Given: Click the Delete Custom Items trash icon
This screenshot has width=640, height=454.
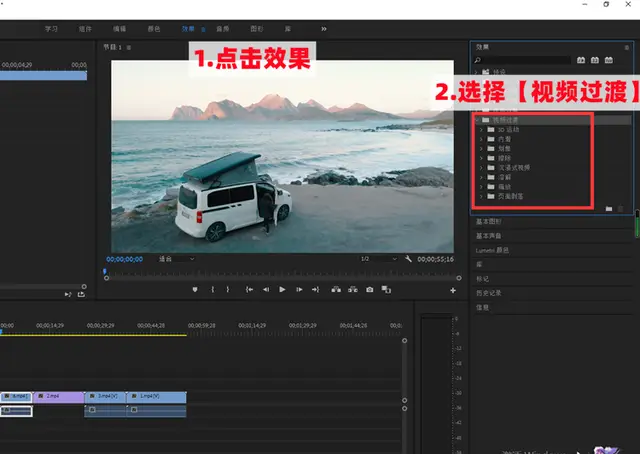Looking at the screenshot, I should [620, 209].
